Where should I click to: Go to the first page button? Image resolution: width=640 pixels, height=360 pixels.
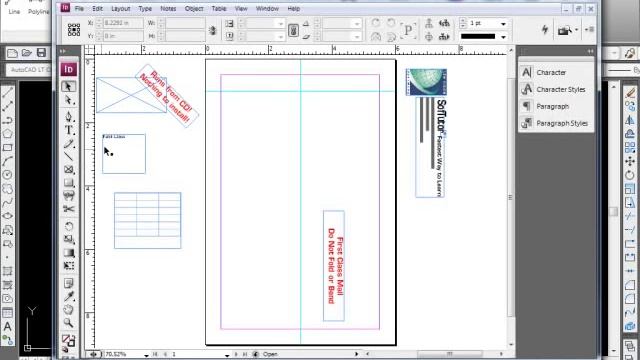pos(155,354)
